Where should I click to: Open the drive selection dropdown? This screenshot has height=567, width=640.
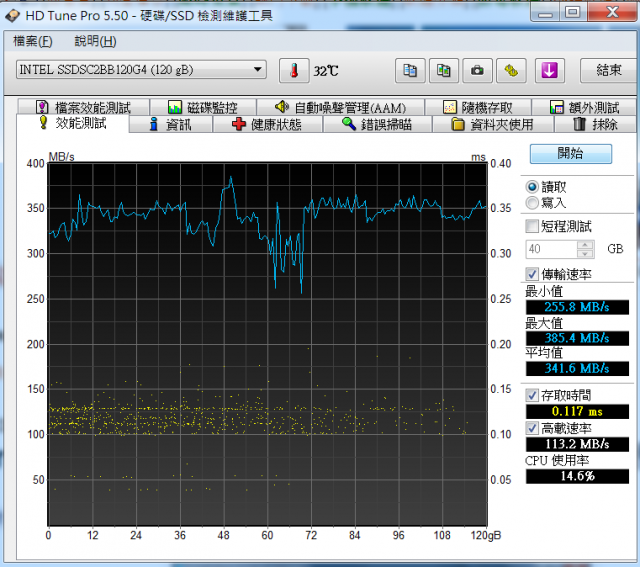141,69
